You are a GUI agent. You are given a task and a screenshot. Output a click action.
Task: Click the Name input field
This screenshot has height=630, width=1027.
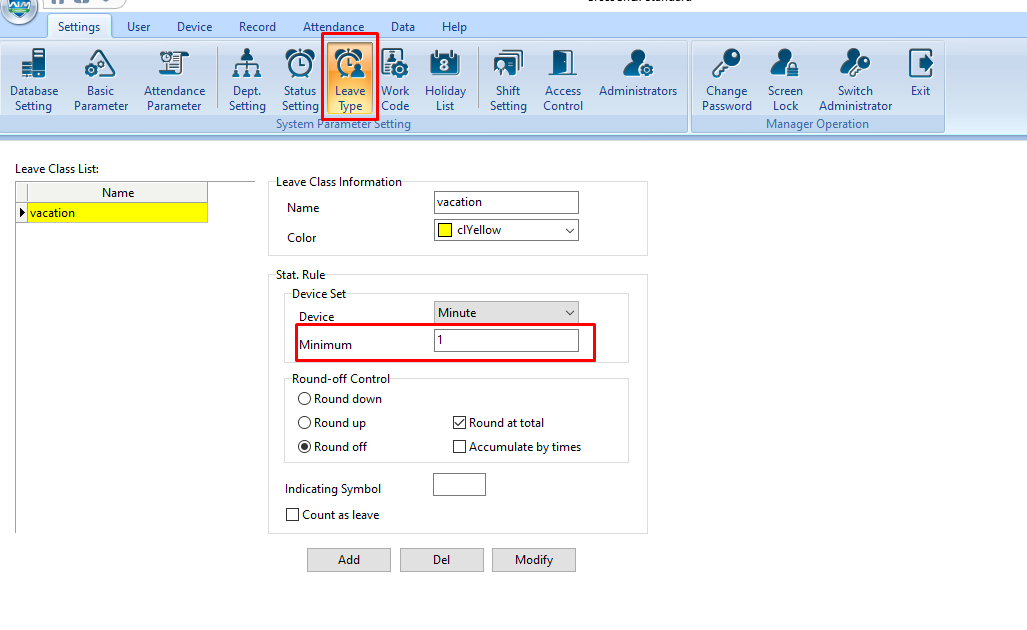[x=506, y=202]
